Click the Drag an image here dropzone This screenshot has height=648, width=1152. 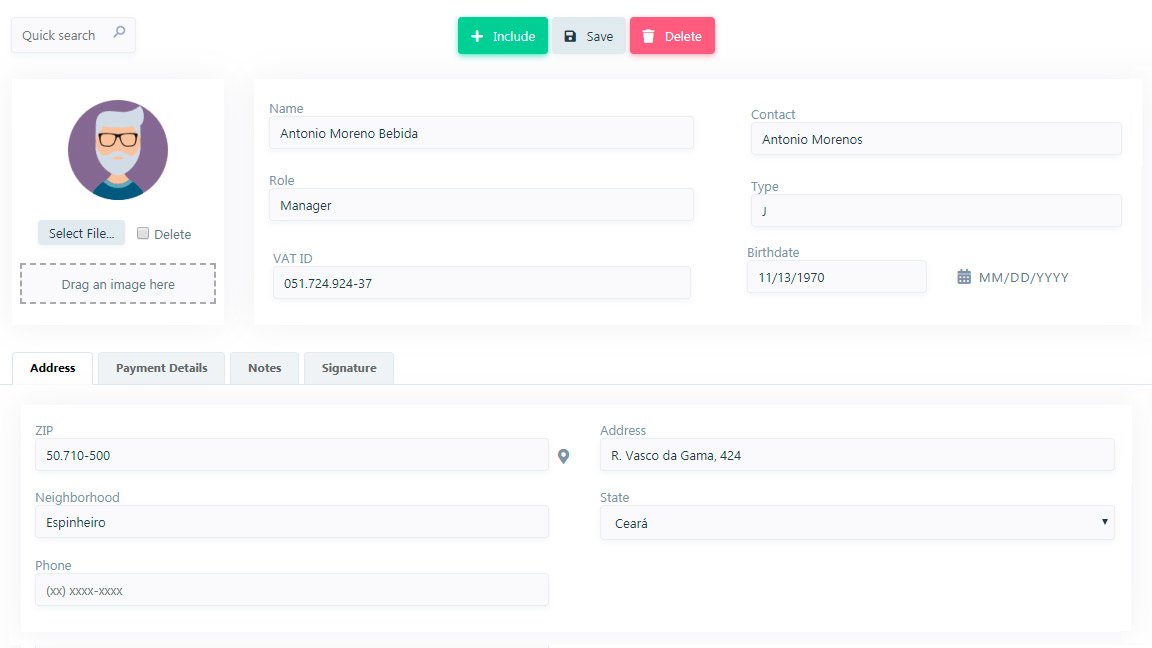pyautogui.click(x=118, y=284)
